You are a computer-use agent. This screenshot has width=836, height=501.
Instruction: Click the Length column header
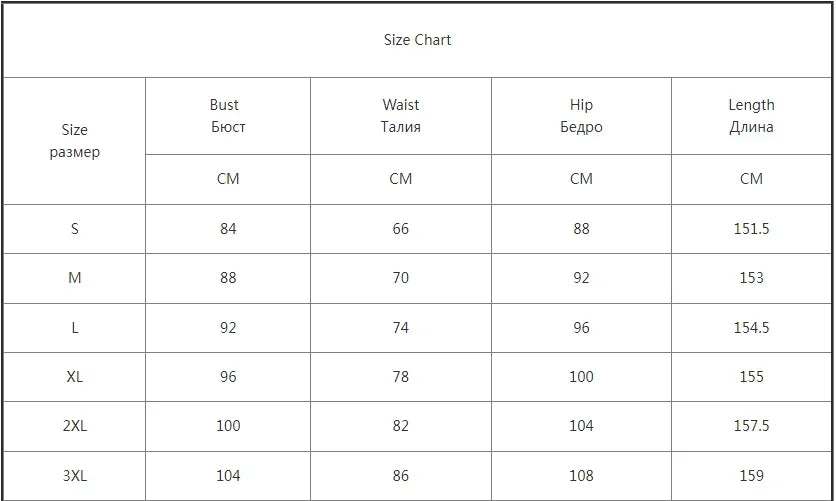point(751,116)
